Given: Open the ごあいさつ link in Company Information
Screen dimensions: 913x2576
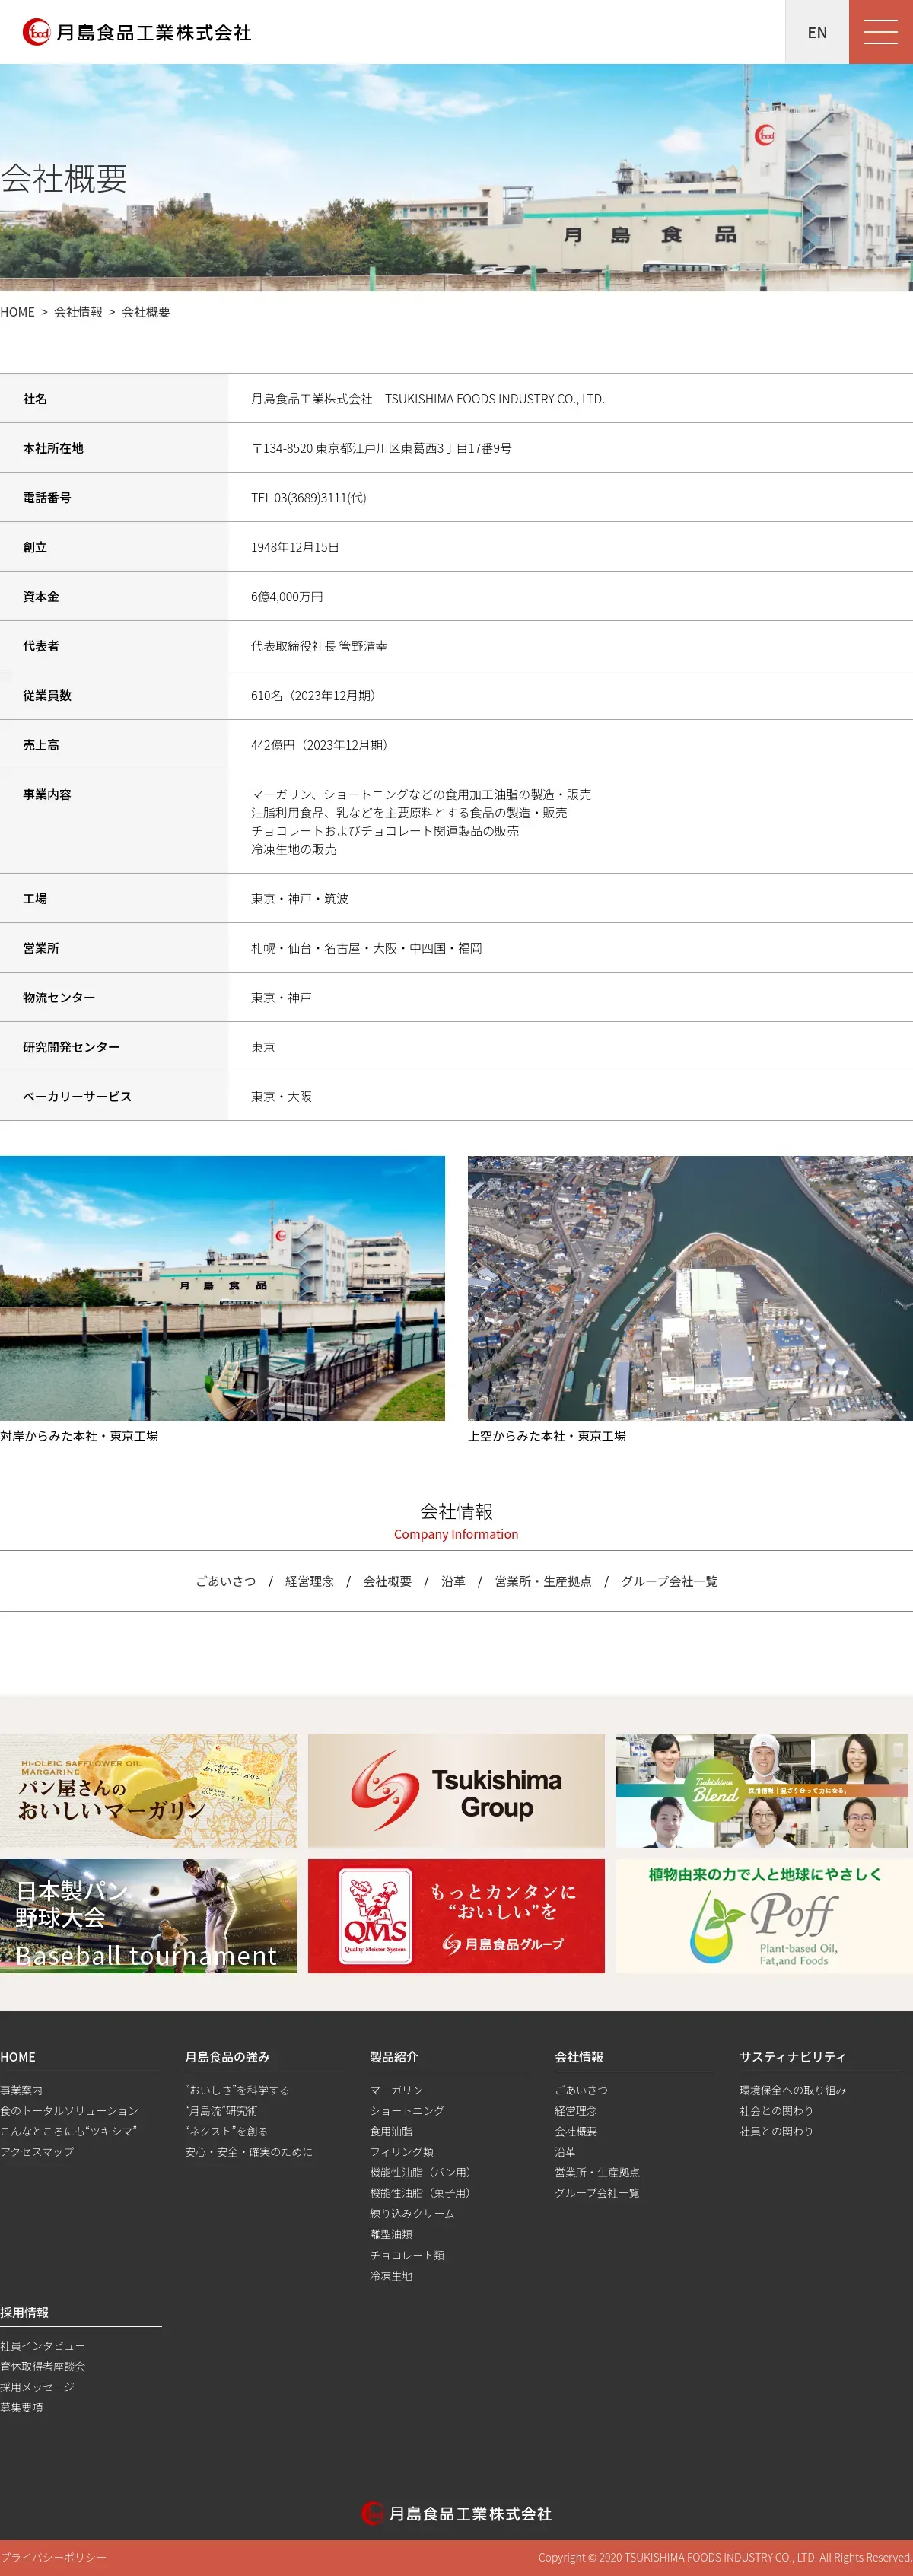Looking at the screenshot, I should click(225, 1581).
